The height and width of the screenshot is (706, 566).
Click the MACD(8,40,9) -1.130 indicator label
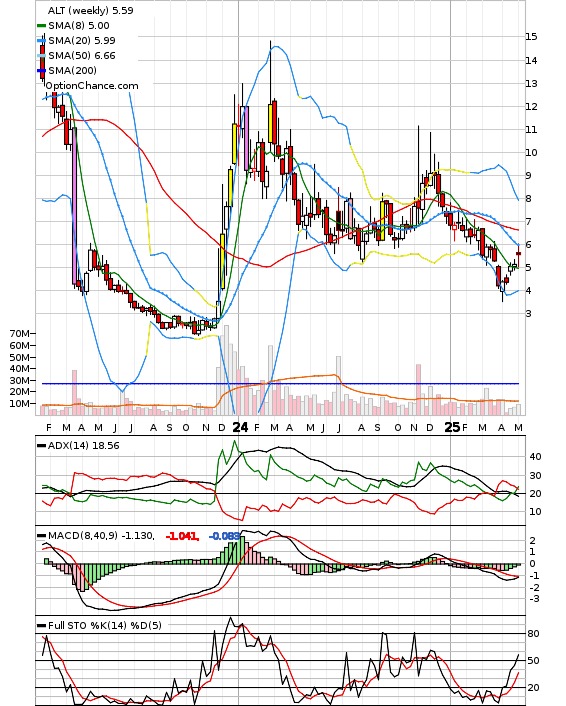[101, 536]
